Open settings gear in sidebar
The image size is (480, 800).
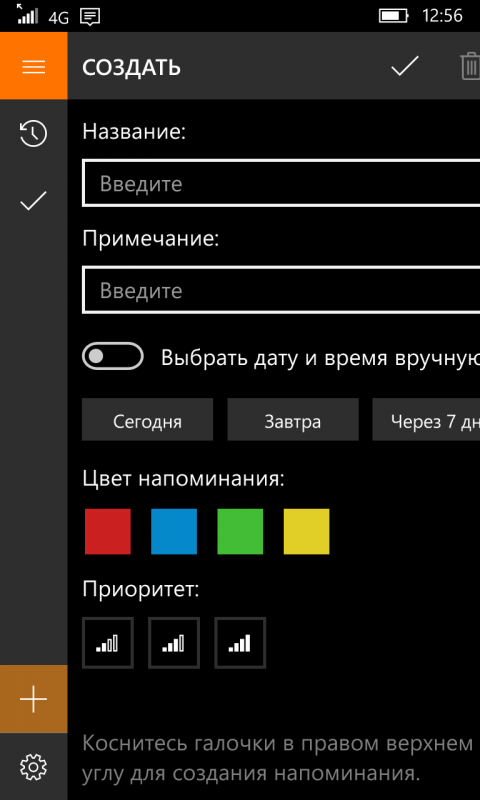tap(34, 766)
